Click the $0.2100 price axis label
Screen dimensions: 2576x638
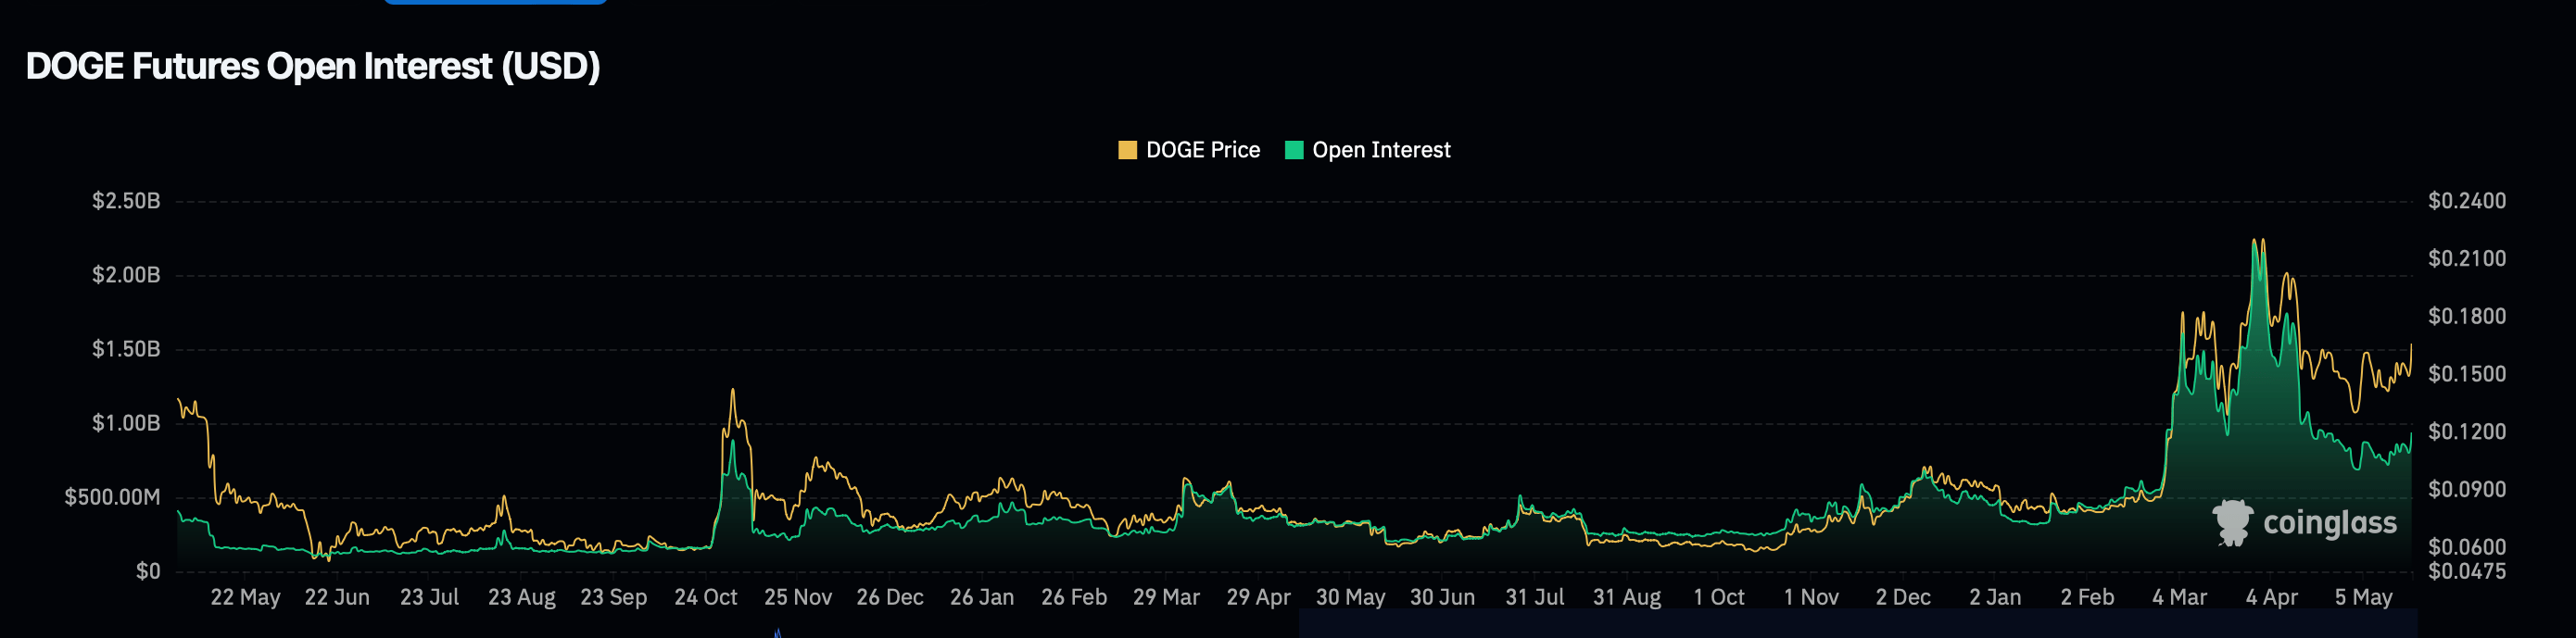2467,259
